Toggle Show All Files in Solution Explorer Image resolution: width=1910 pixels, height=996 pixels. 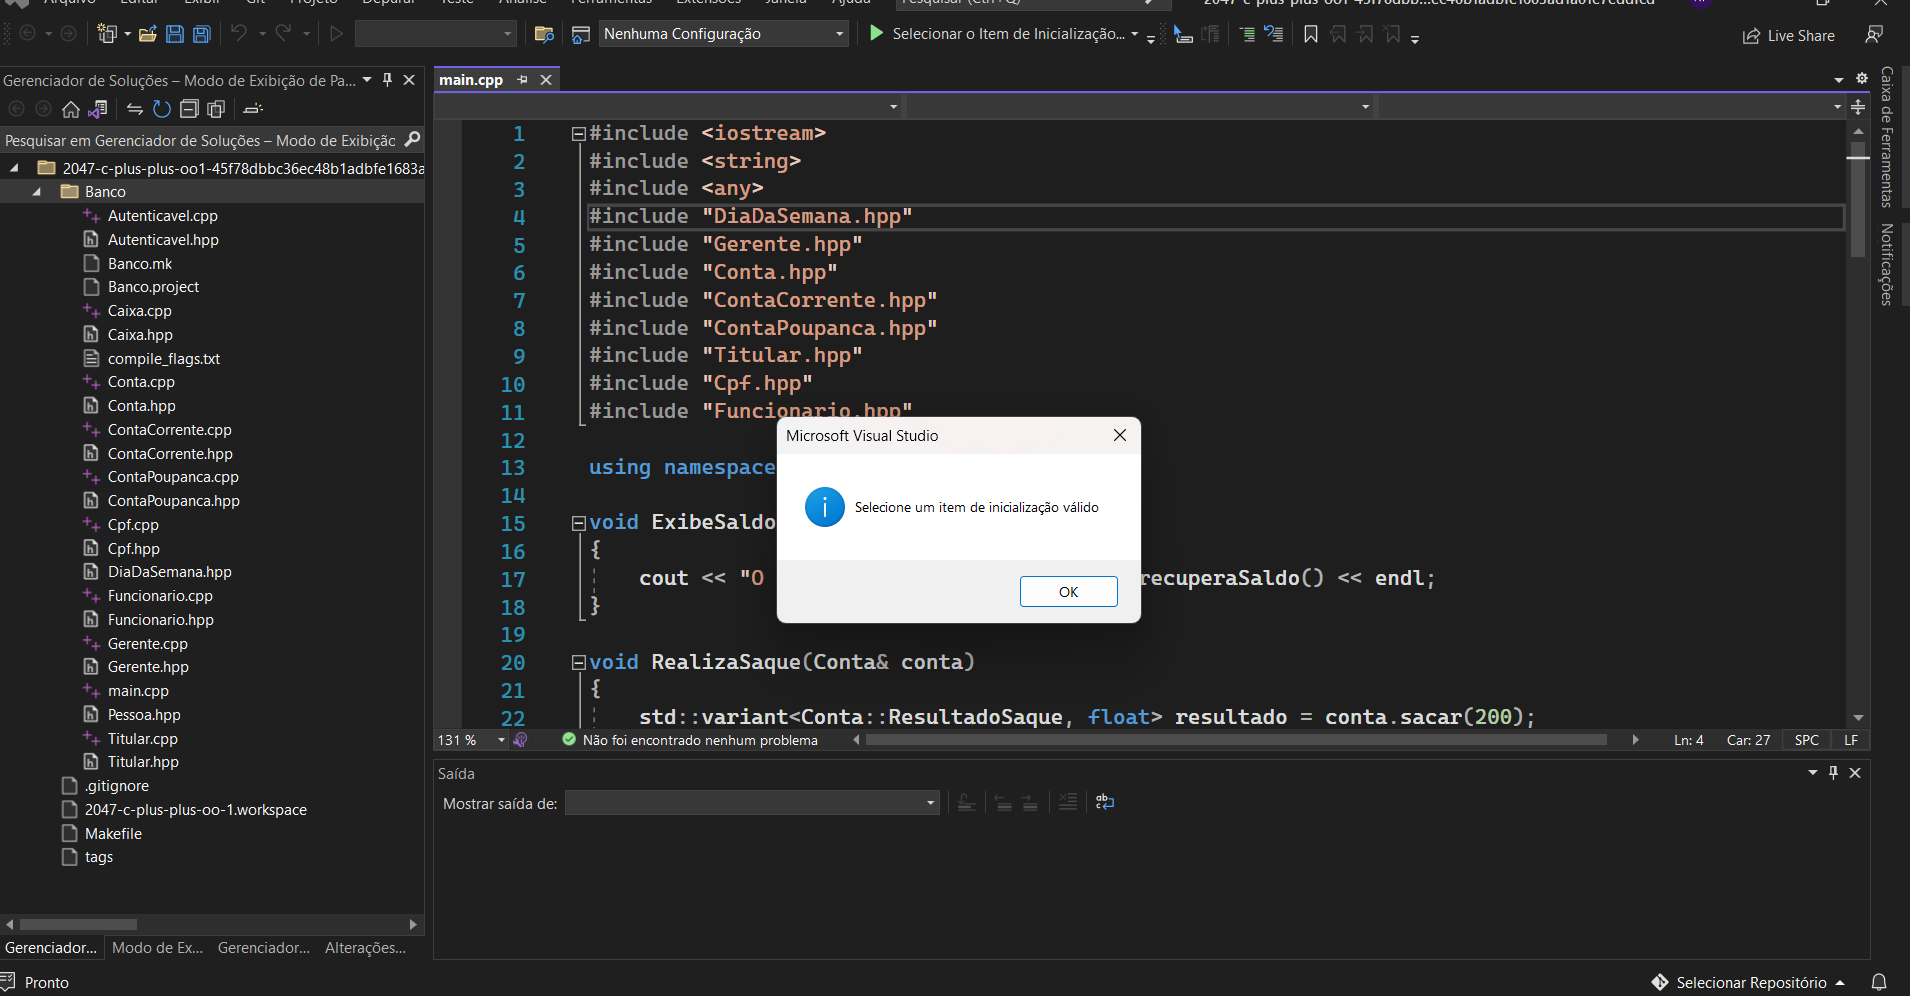click(215, 109)
